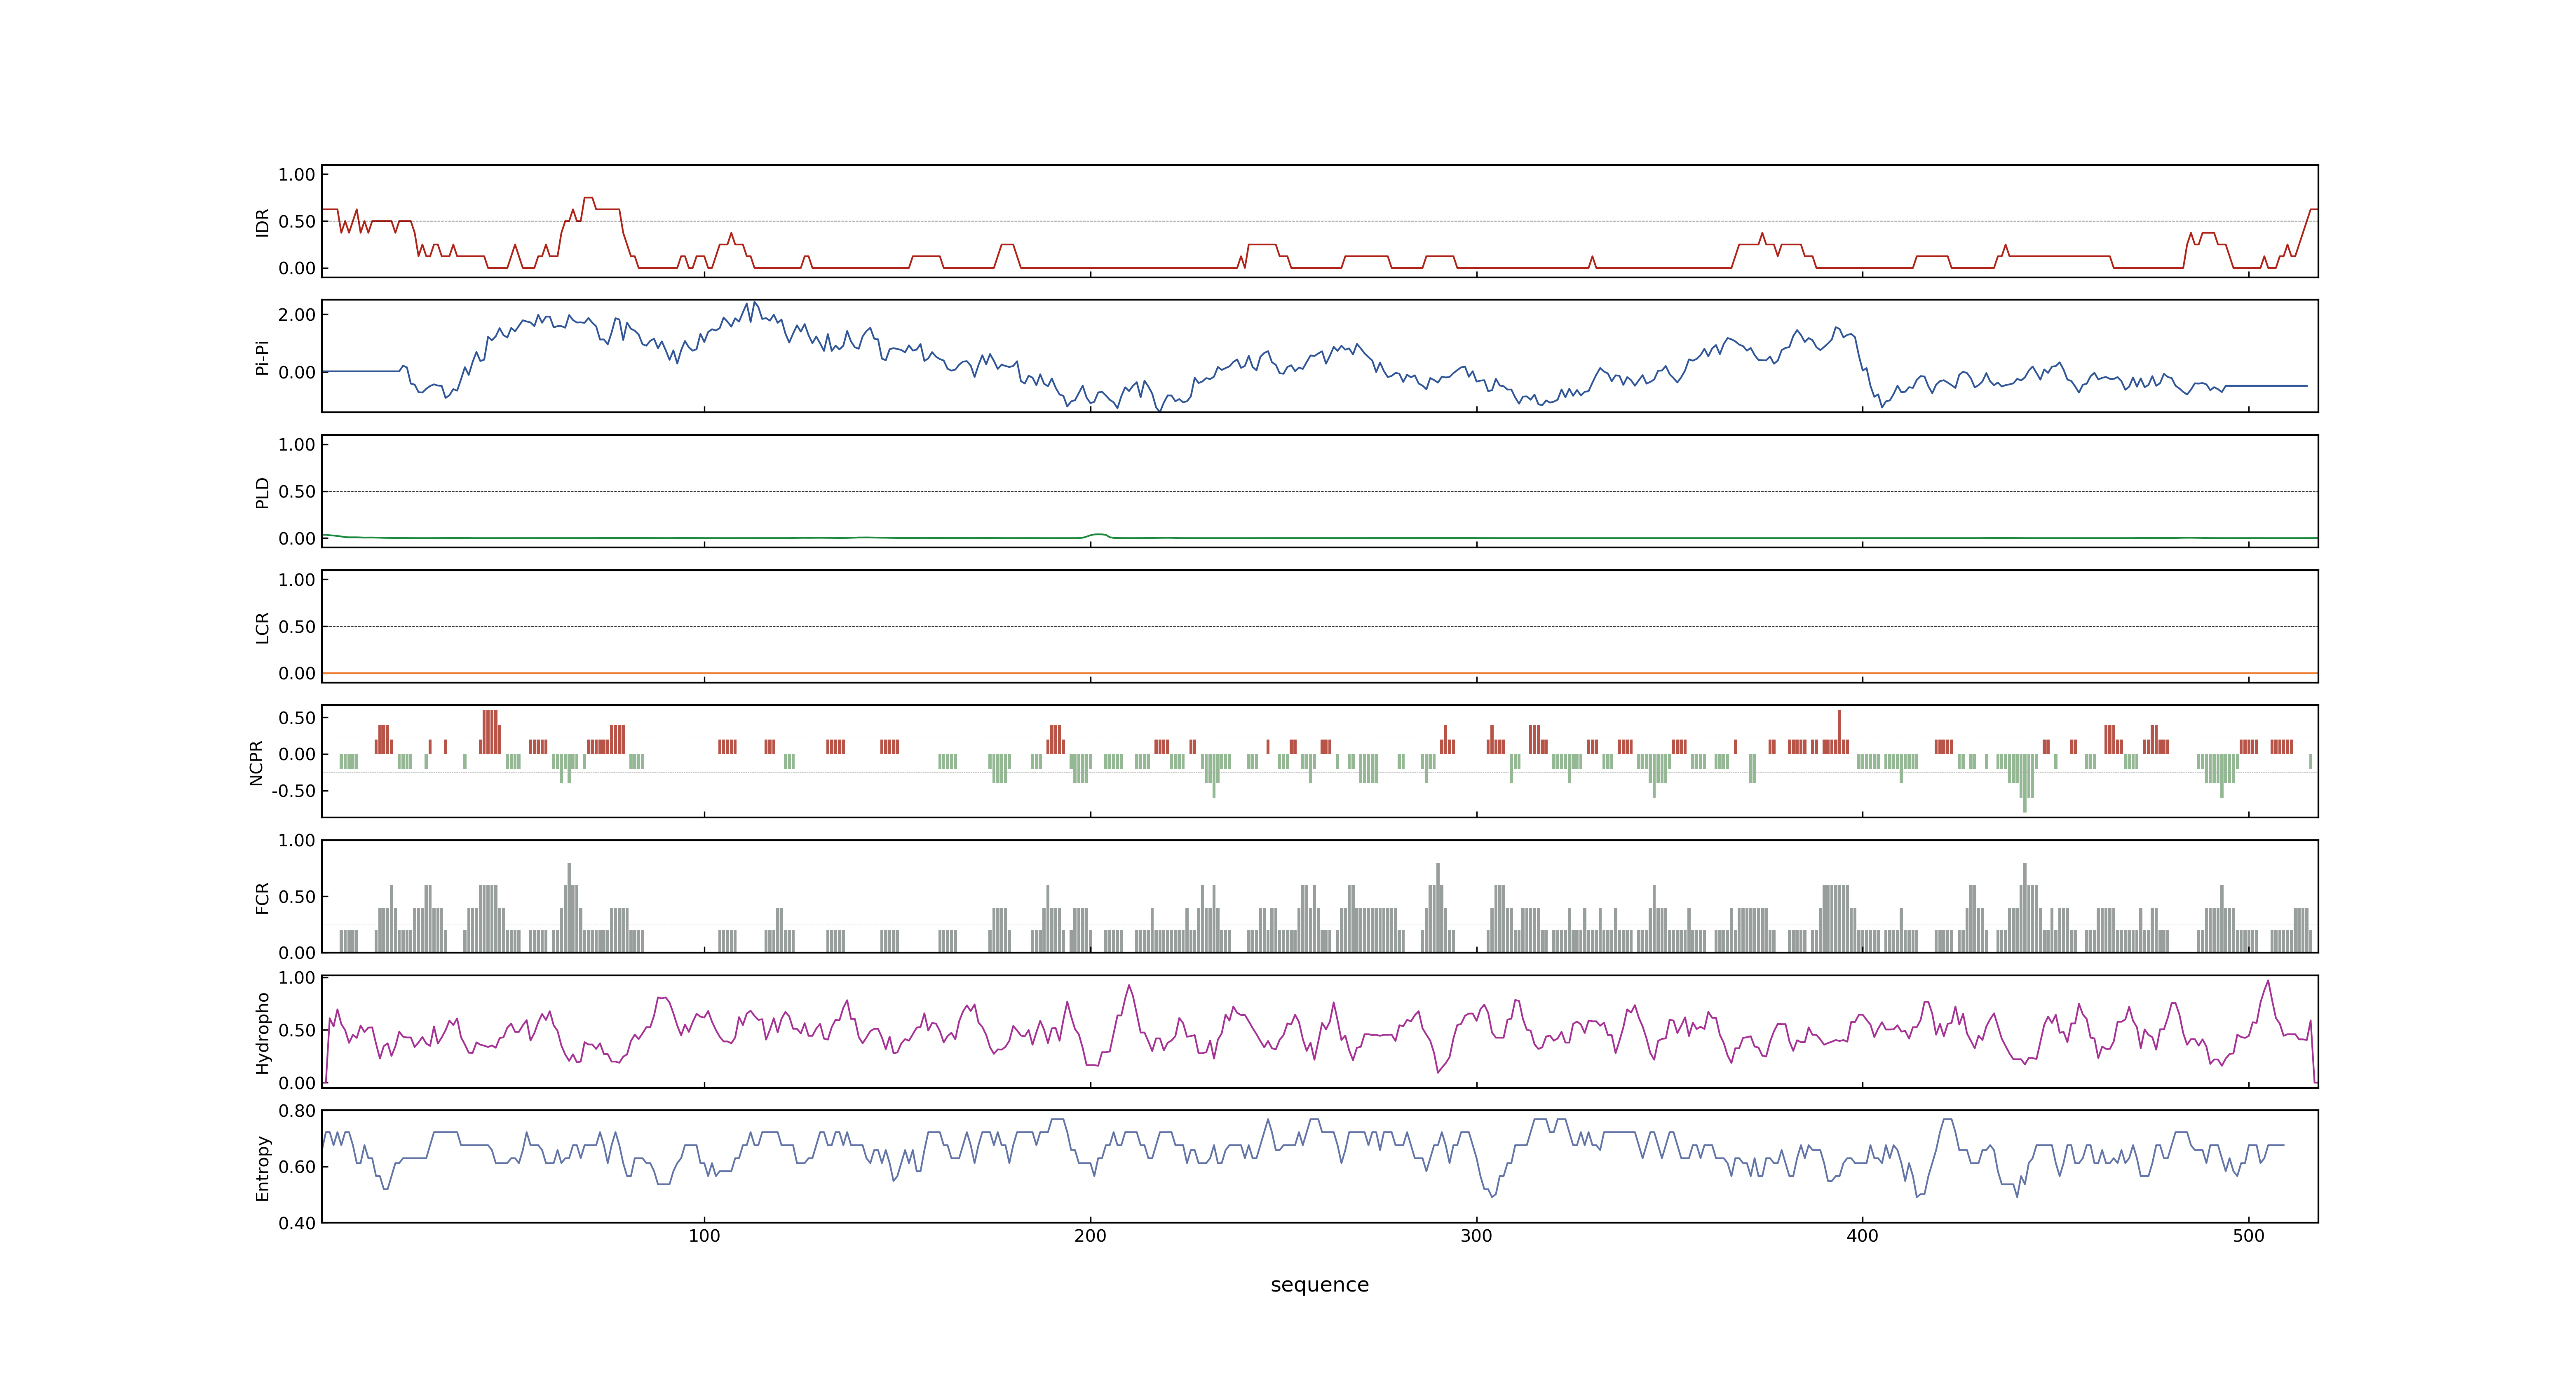
Task: Click the 1.00 tick of the LCR panel
Action: point(297,579)
